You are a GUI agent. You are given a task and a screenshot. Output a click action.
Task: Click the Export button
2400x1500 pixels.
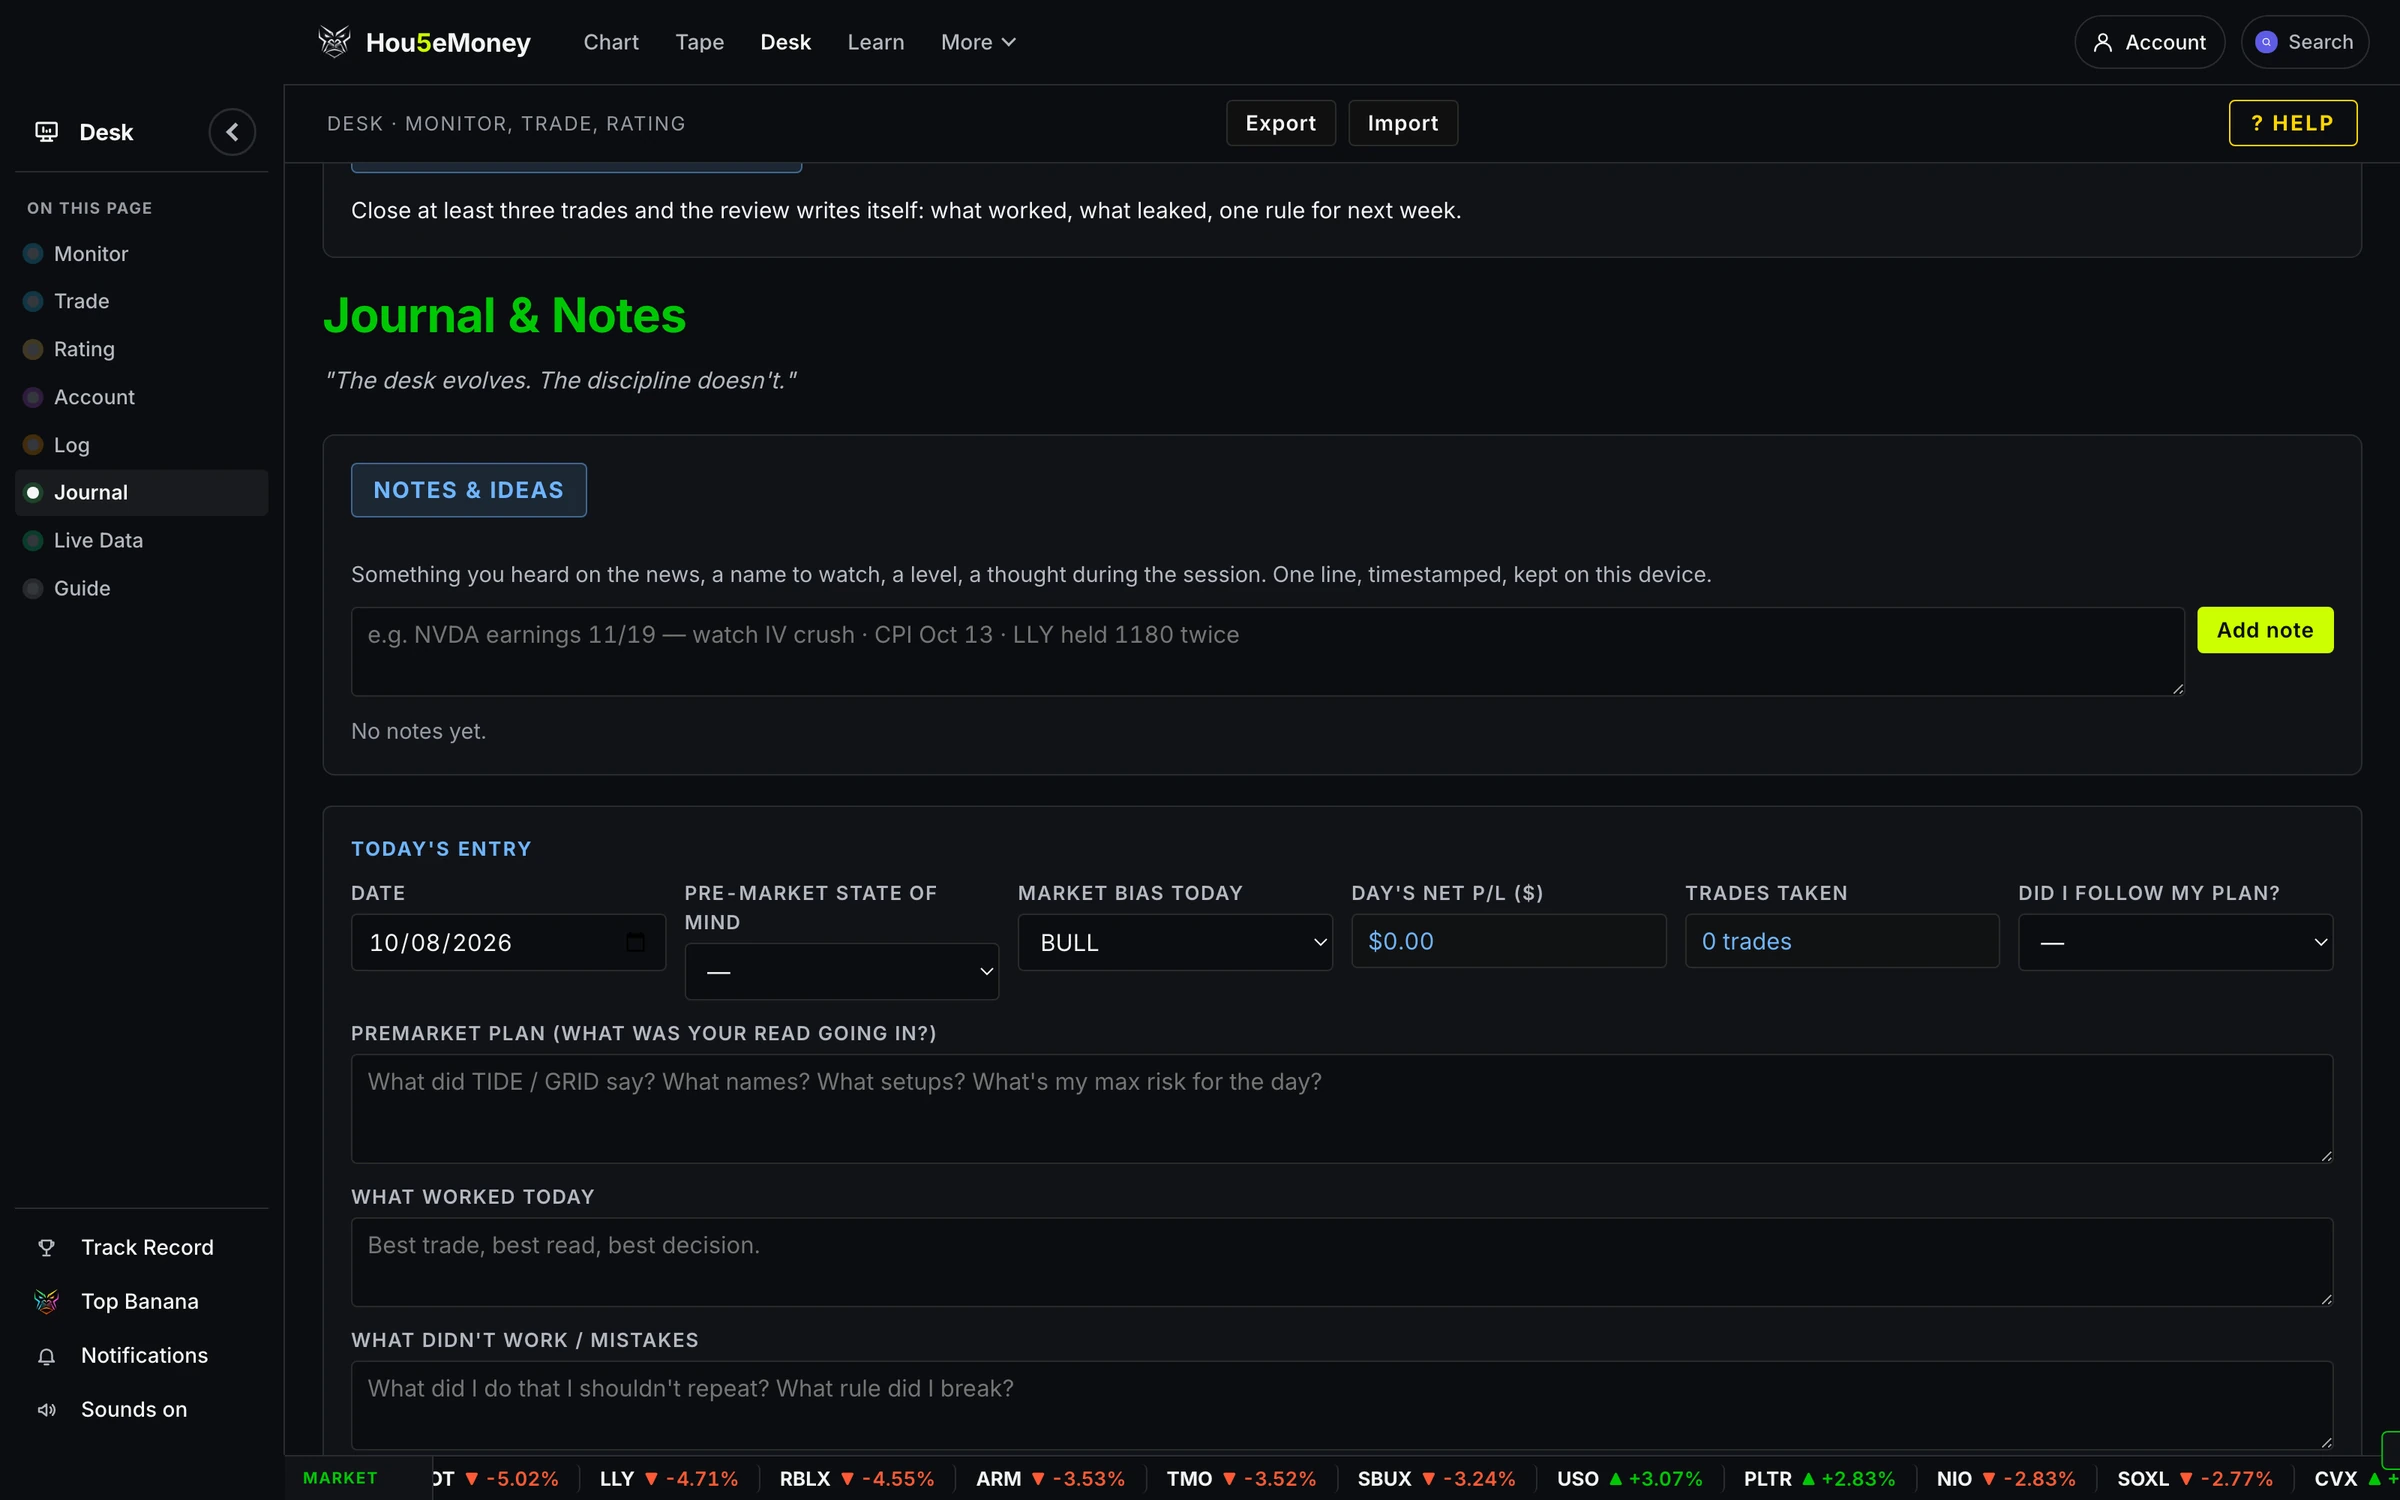(x=1280, y=123)
